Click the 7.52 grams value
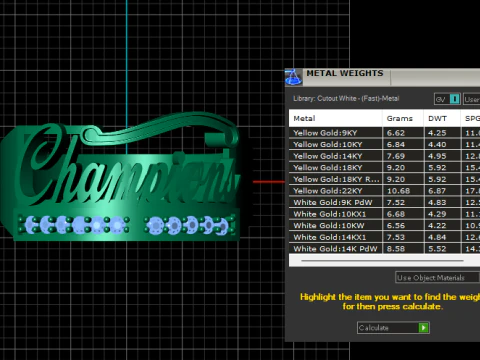The width and height of the screenshot is (480, 360). click(x=396, y=202)
